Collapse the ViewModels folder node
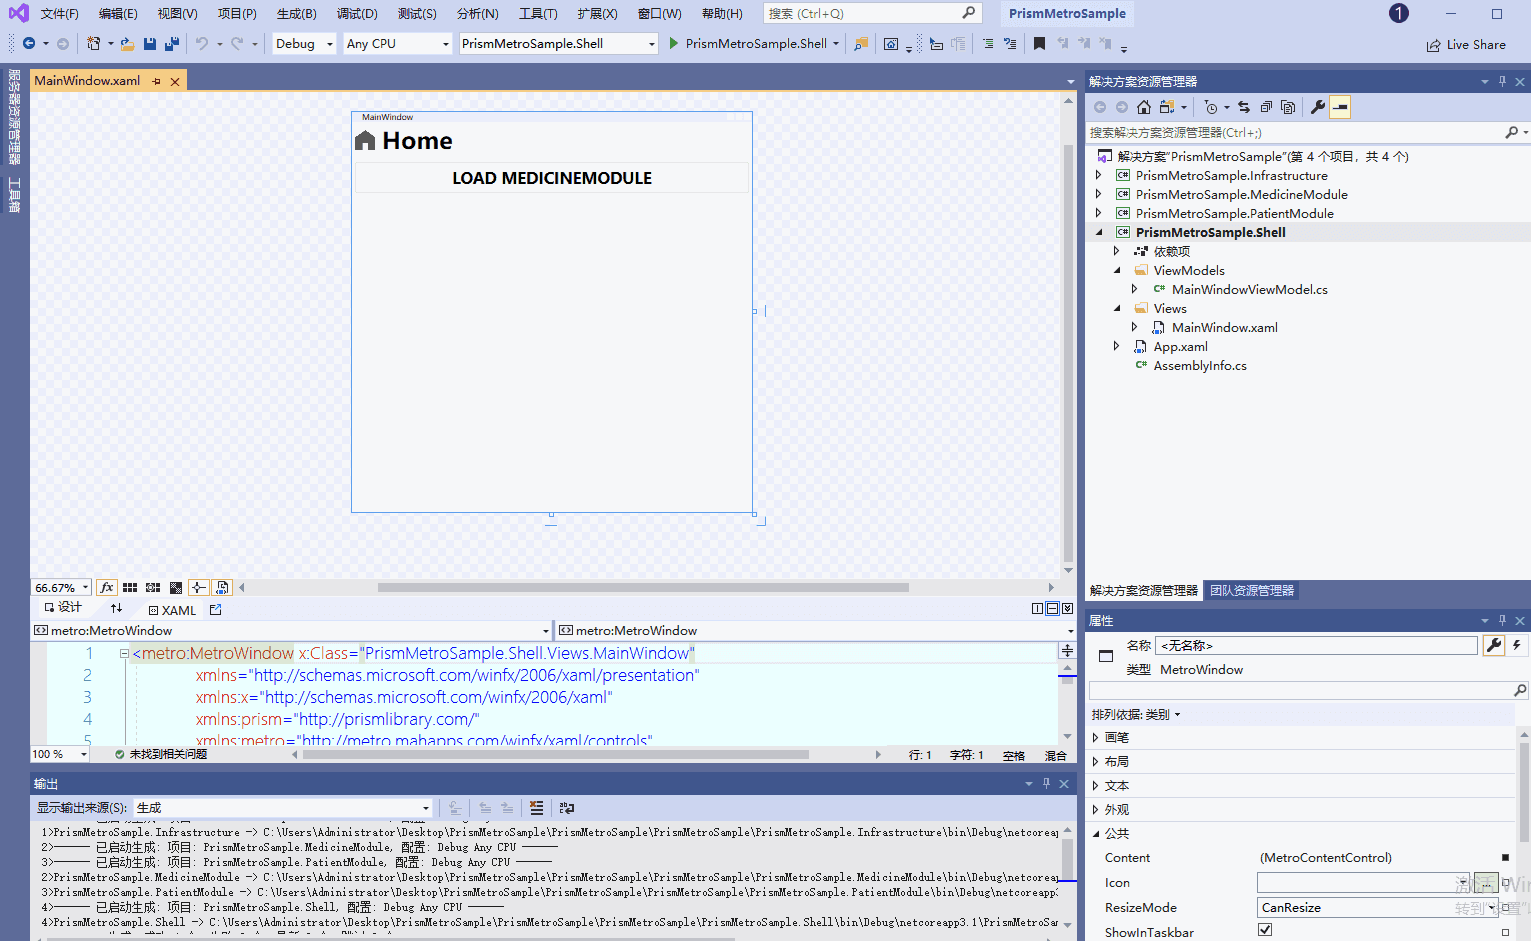The height and width of the screenshot is (941, 1531). [1117, 270]
